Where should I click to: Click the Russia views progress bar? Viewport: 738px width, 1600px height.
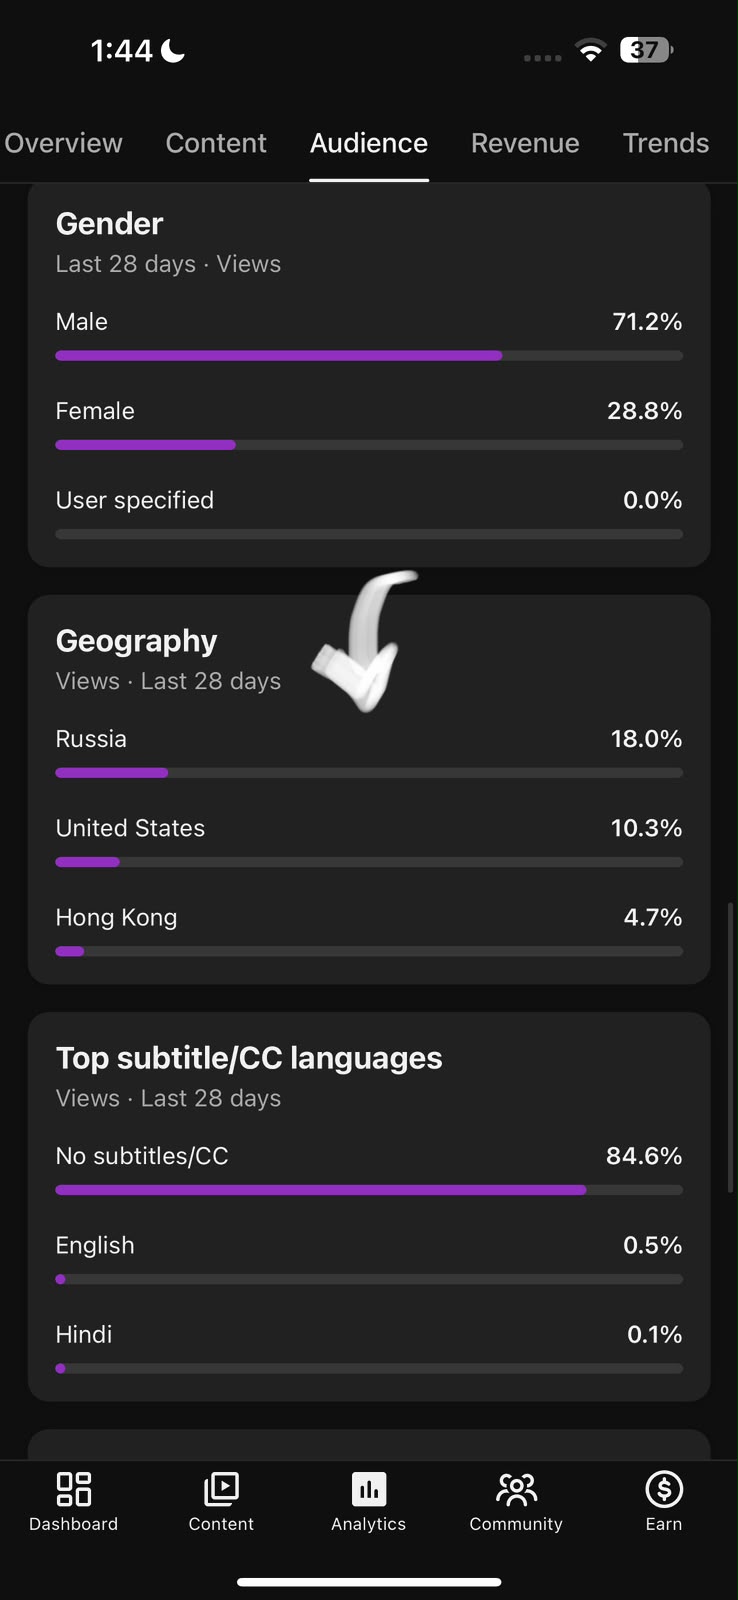369,773
